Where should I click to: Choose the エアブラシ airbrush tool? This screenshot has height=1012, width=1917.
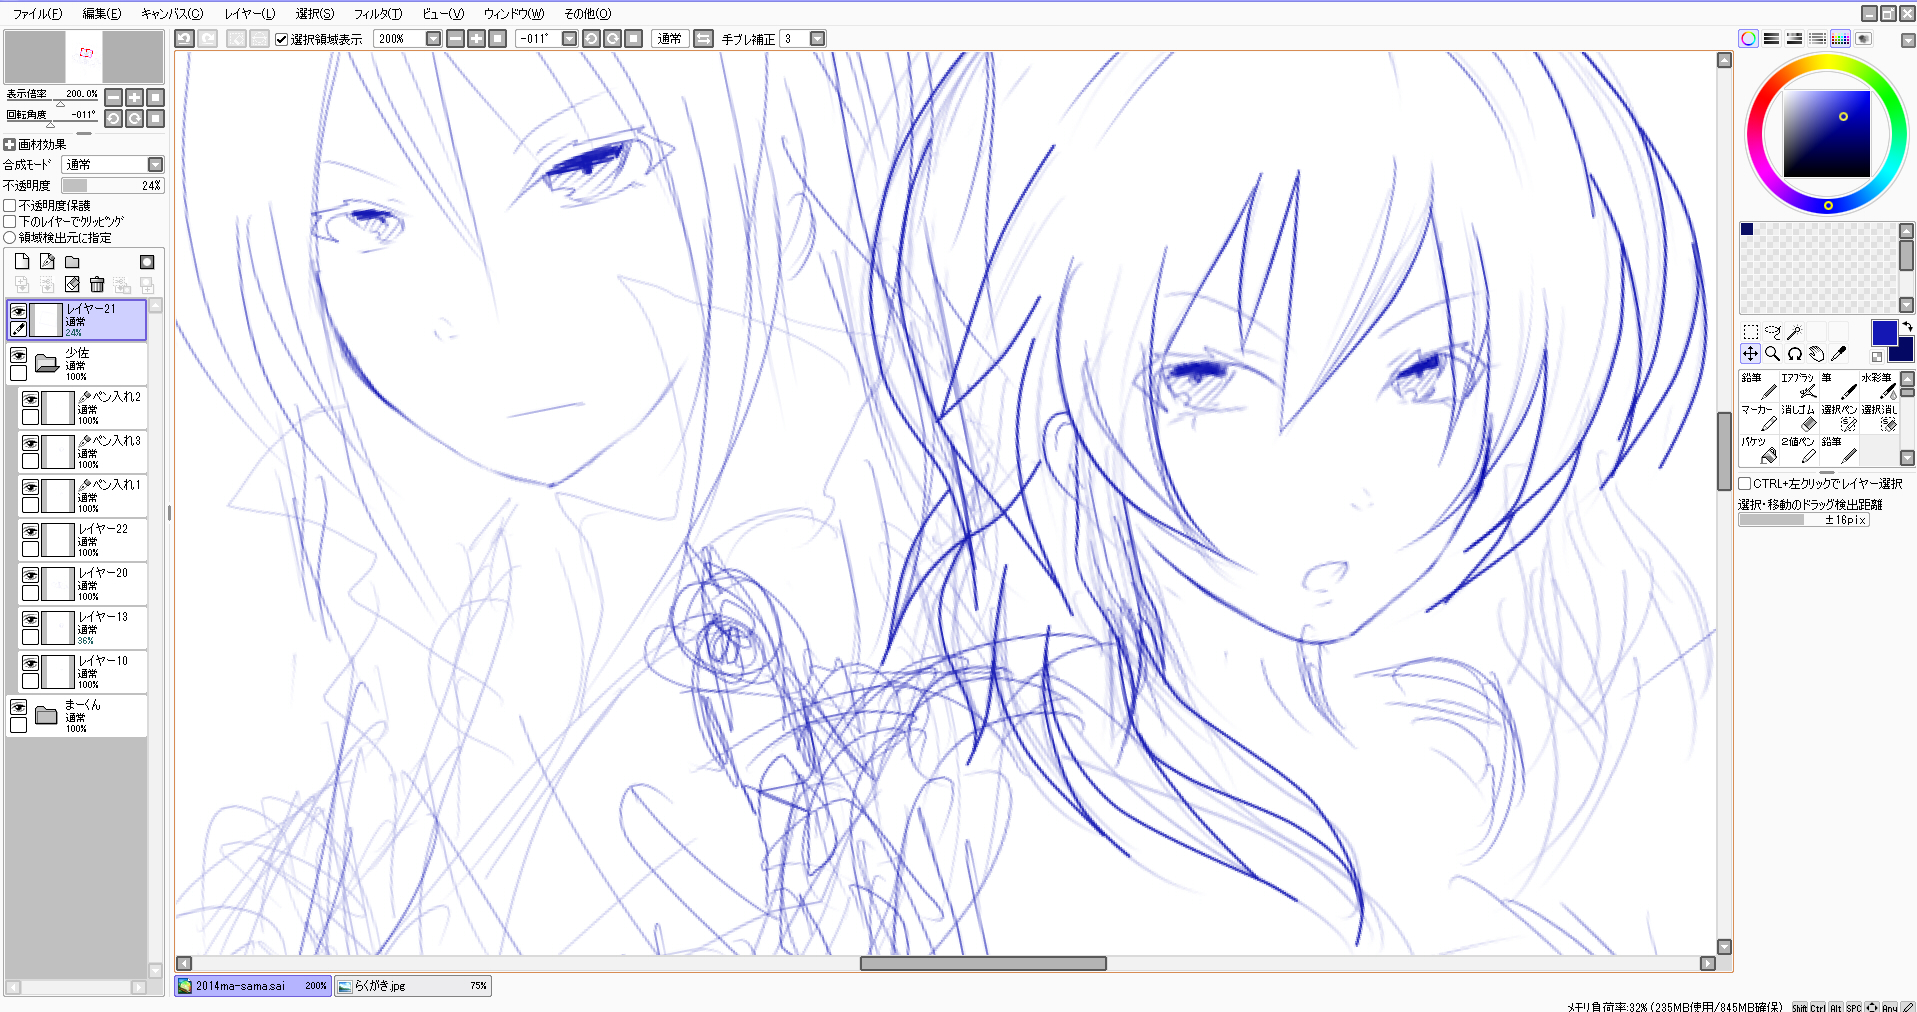1799,386
